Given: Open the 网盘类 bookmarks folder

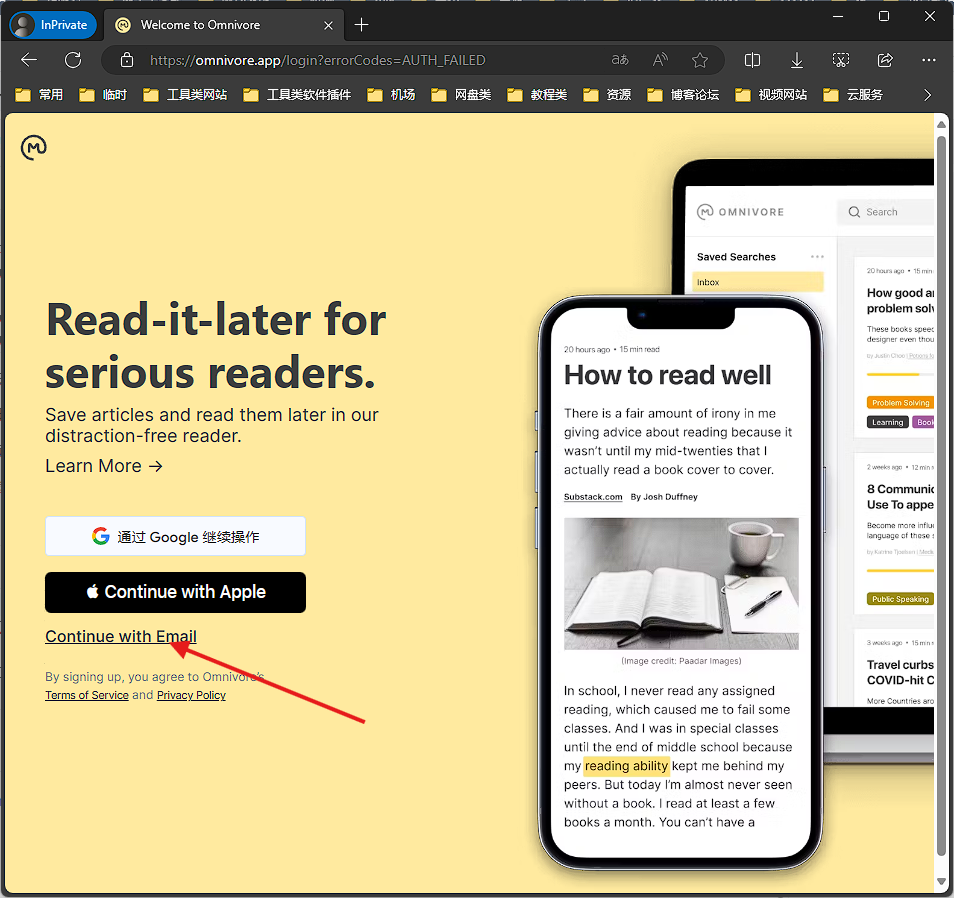Looking at the screenshot, I should [461, 95].
